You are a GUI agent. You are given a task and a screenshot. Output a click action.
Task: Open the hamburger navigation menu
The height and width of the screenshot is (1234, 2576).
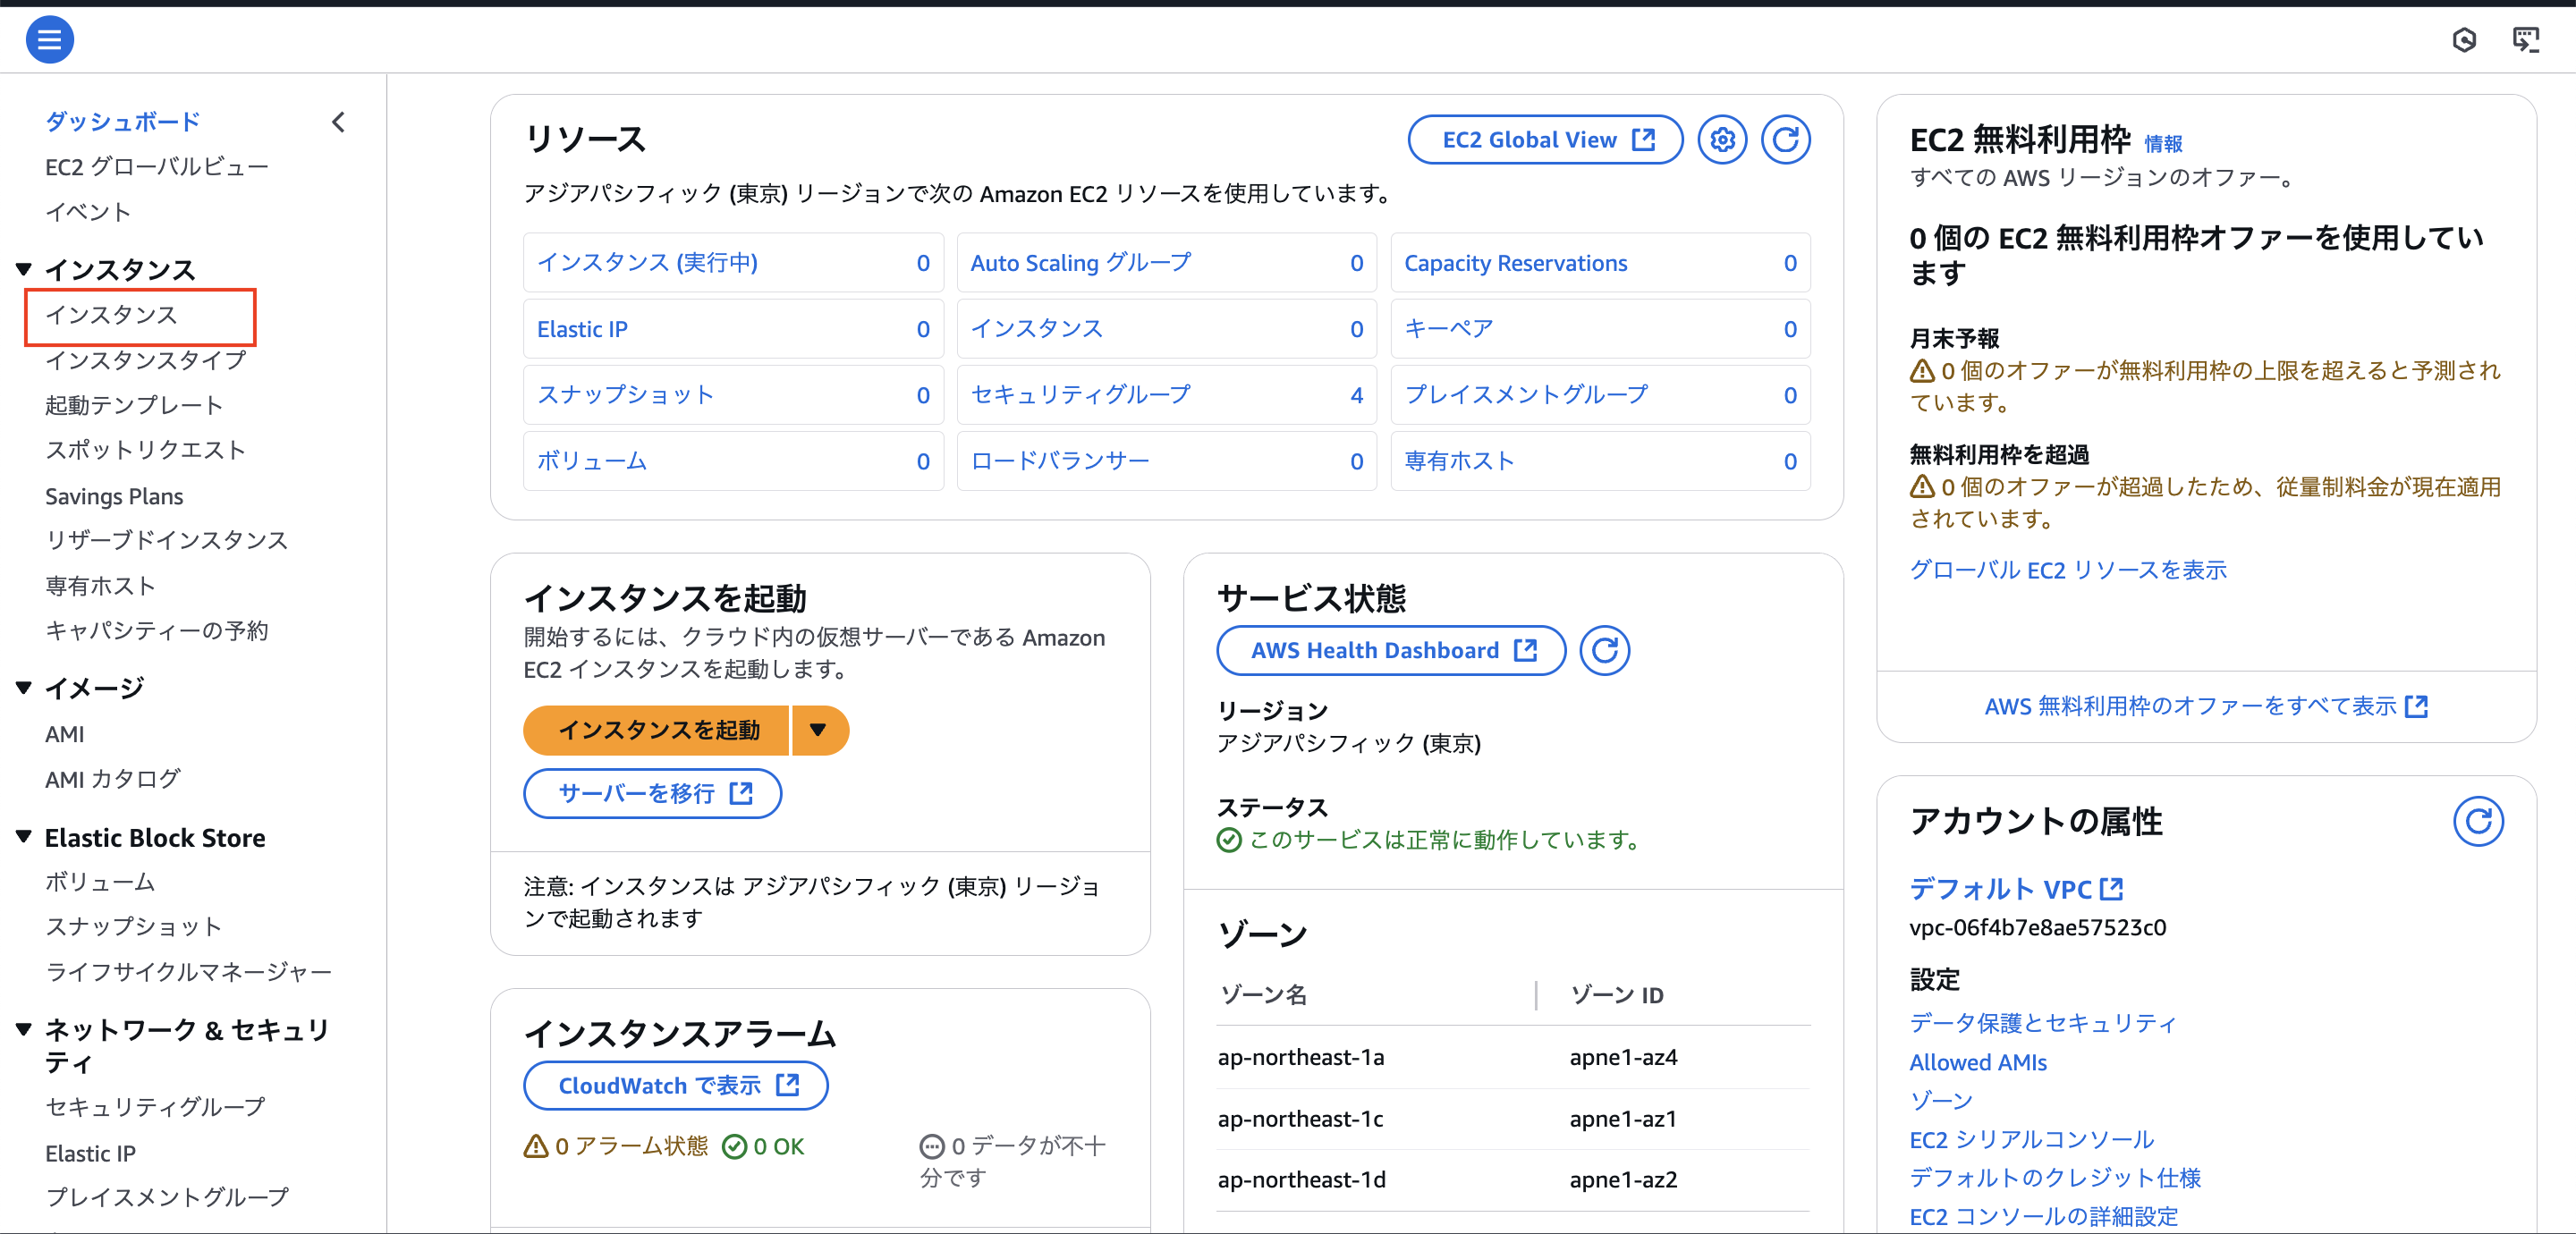(x=49, y=39)
